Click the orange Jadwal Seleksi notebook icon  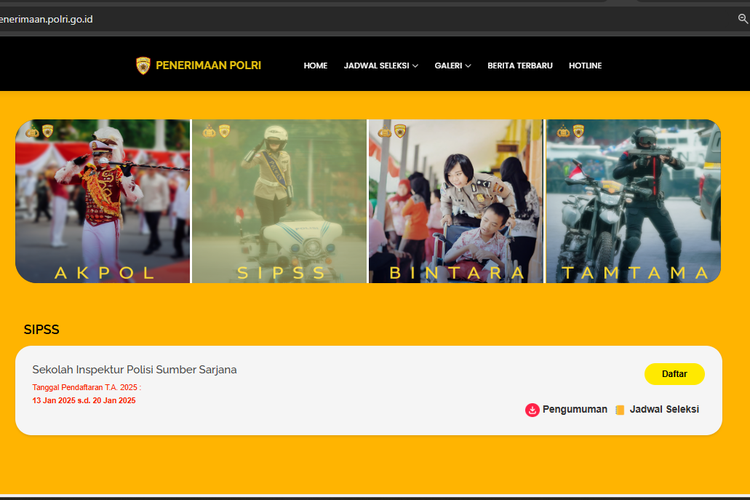coord(620,409)
